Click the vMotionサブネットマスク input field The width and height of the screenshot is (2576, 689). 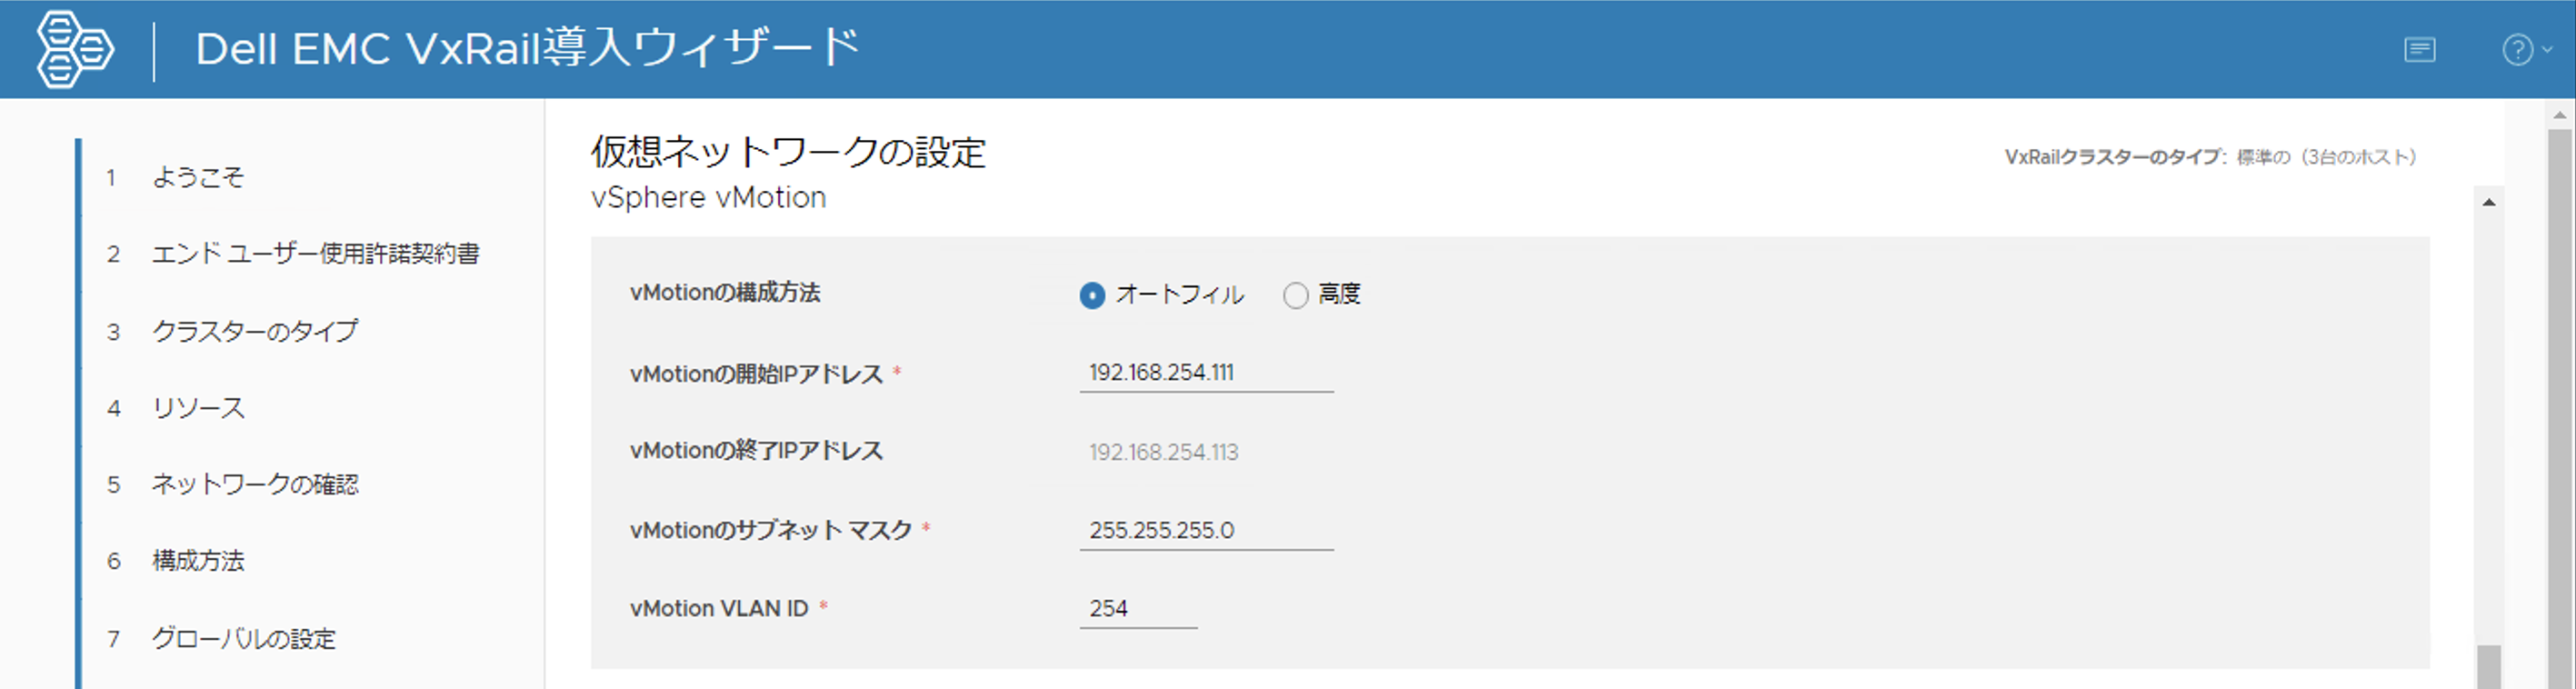coord(1205,530)
